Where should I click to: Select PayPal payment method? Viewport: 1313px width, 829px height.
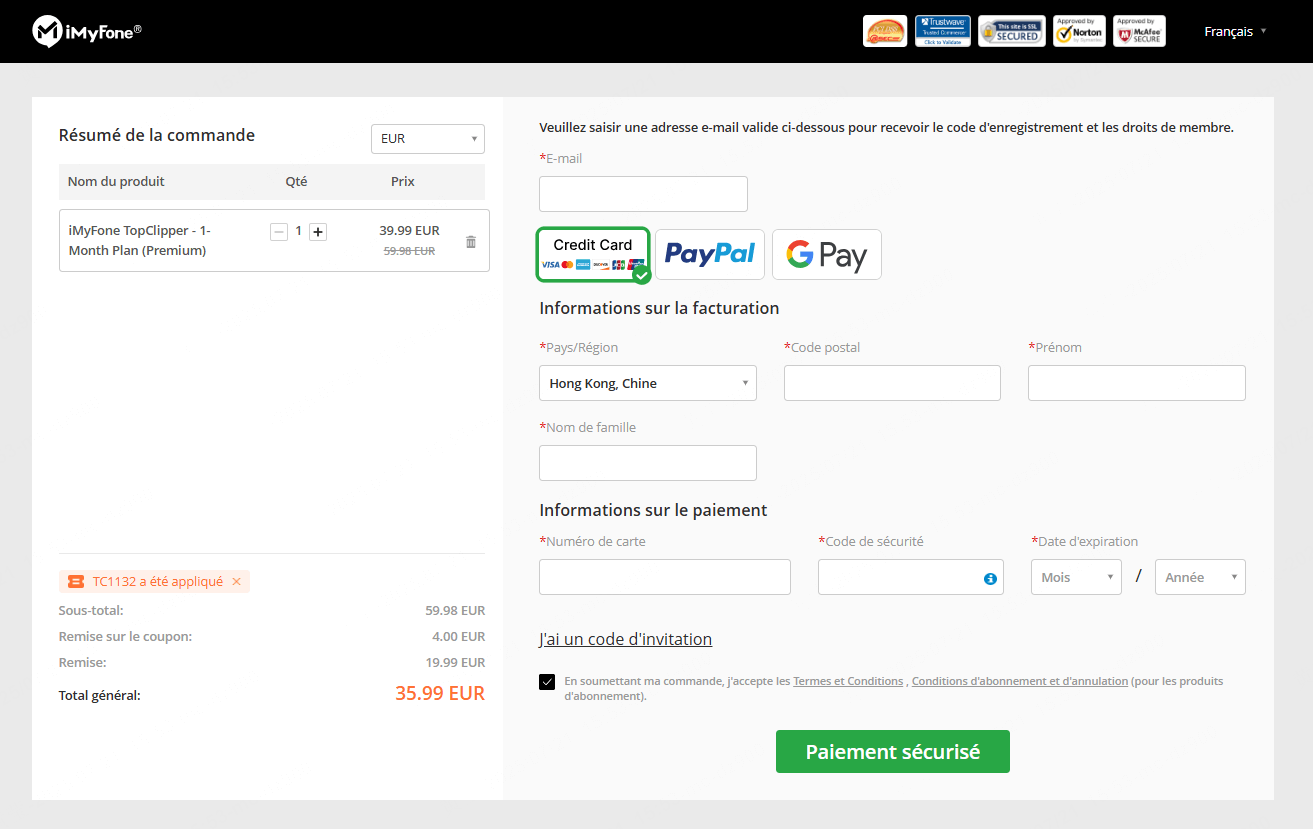point(710,254)
